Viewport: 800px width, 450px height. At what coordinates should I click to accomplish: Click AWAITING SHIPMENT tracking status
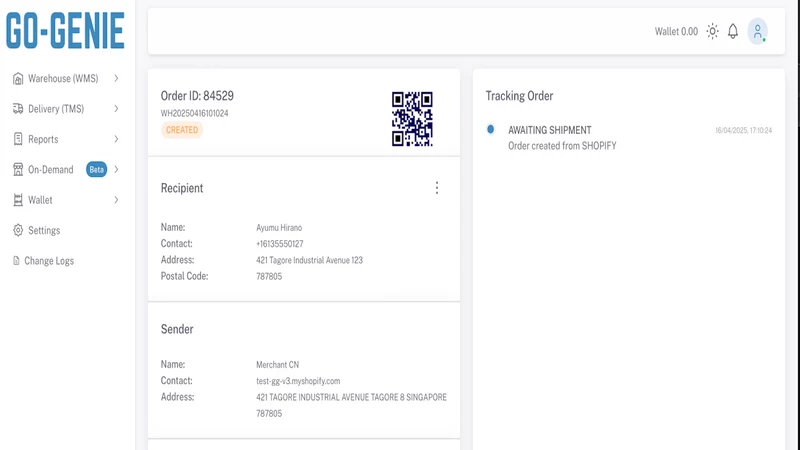[x=549, y=130]
